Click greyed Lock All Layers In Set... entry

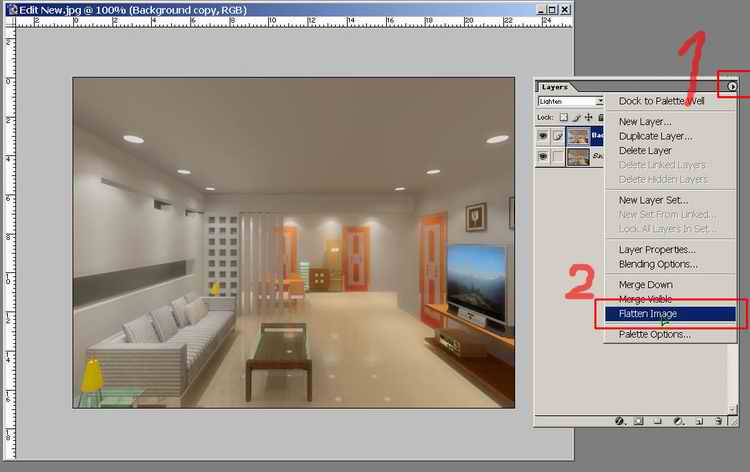tap(667, 229)
